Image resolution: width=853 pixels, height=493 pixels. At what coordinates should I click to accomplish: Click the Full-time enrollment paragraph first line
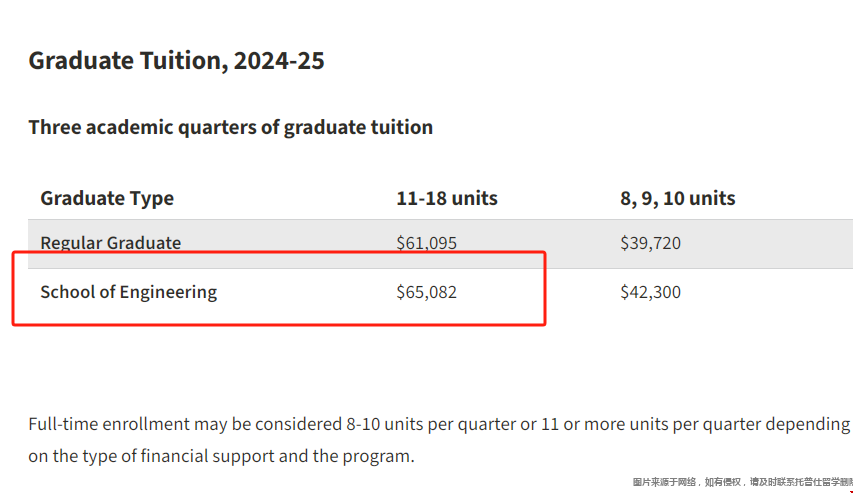(x=439, y=424)
